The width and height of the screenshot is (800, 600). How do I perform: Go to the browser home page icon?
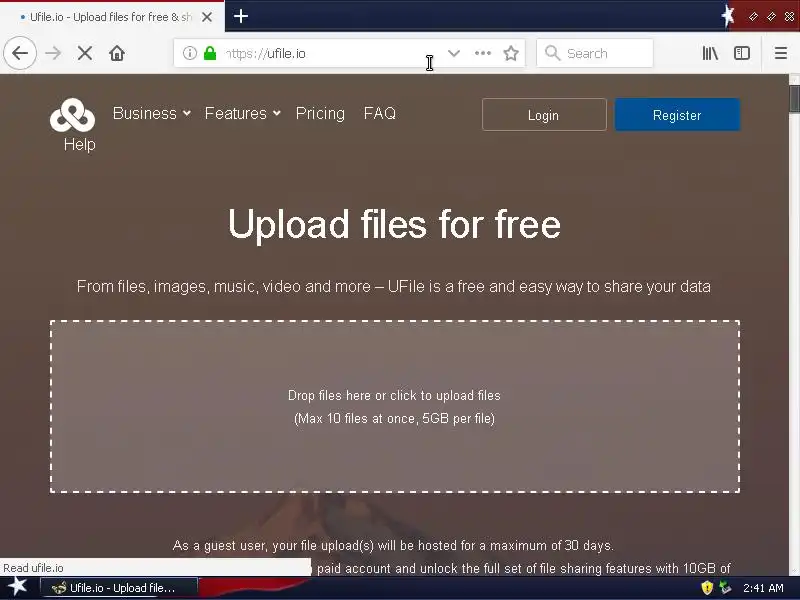(x=117, y=53)
